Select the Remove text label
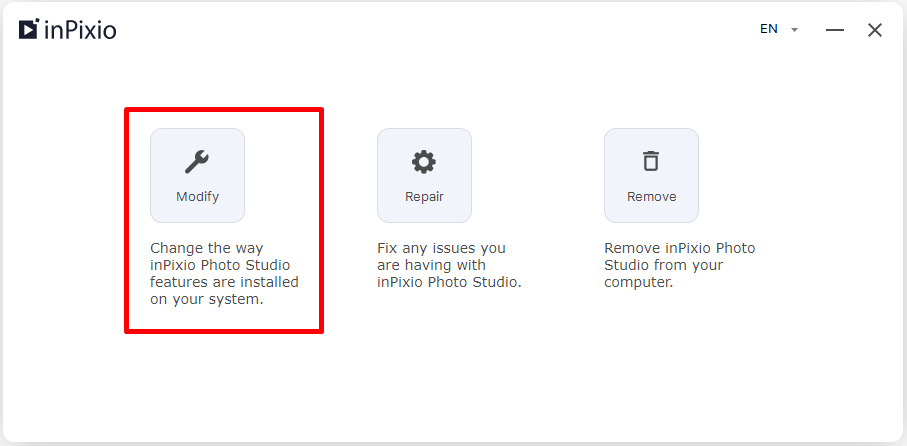Viewport: 907px width, 446px height. 651,197
